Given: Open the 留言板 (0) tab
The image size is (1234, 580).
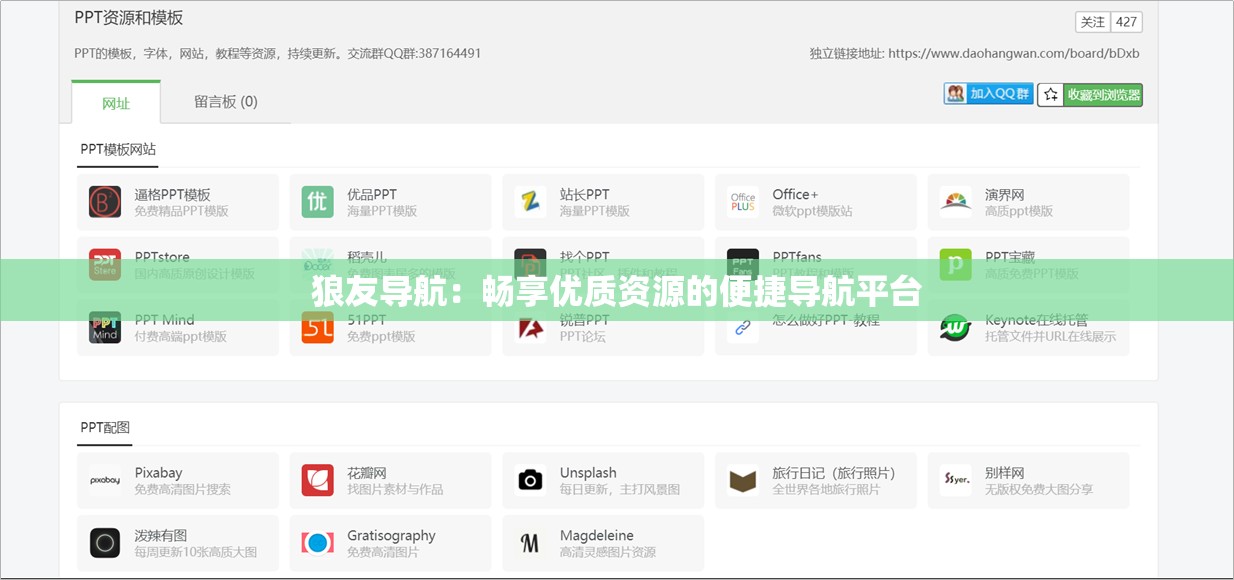Looking at the screenshot, I should point(226,102).
